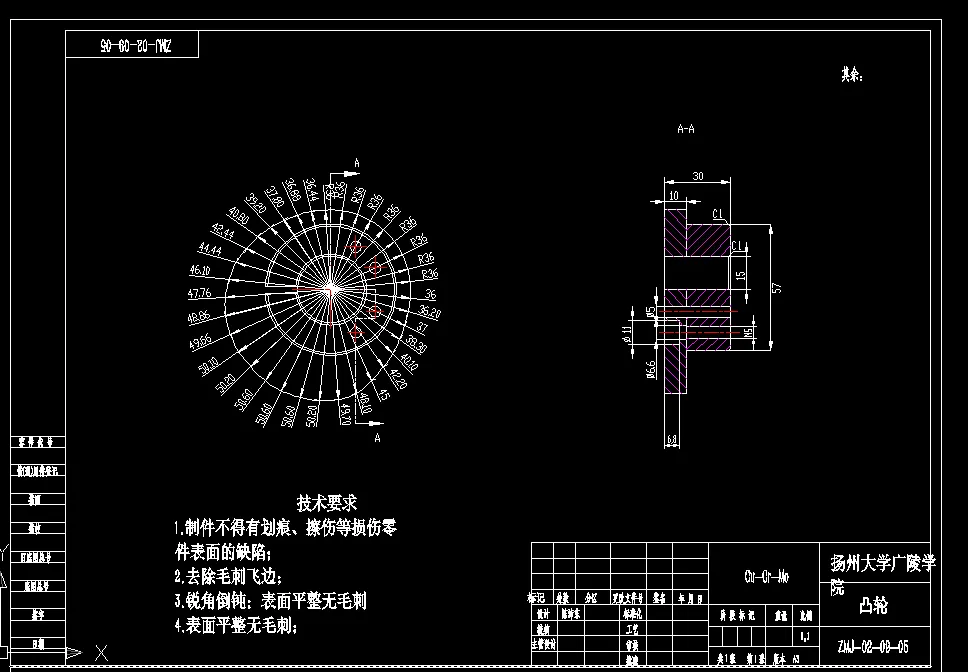Select the Ø11 bore dimension label
Viewport: 968px width, 672px height.
(x=627, y=334)
